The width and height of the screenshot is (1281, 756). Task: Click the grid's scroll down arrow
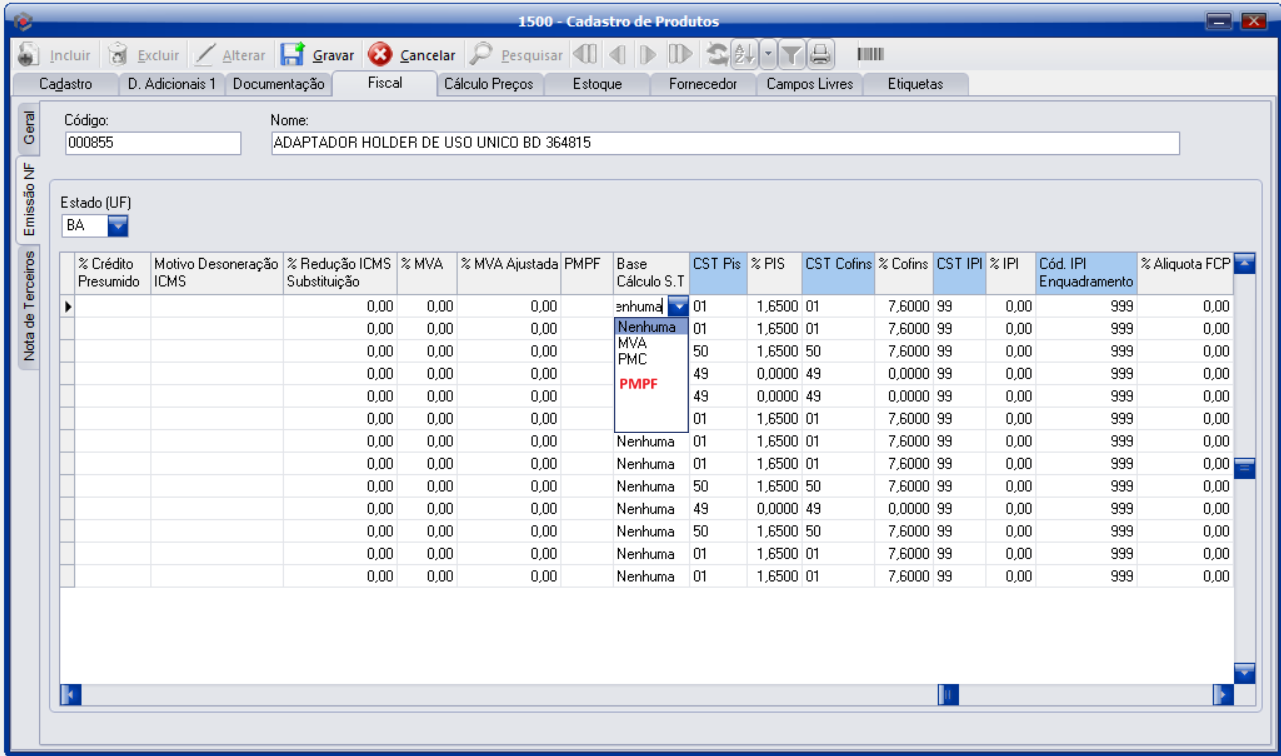[1244, 672]
